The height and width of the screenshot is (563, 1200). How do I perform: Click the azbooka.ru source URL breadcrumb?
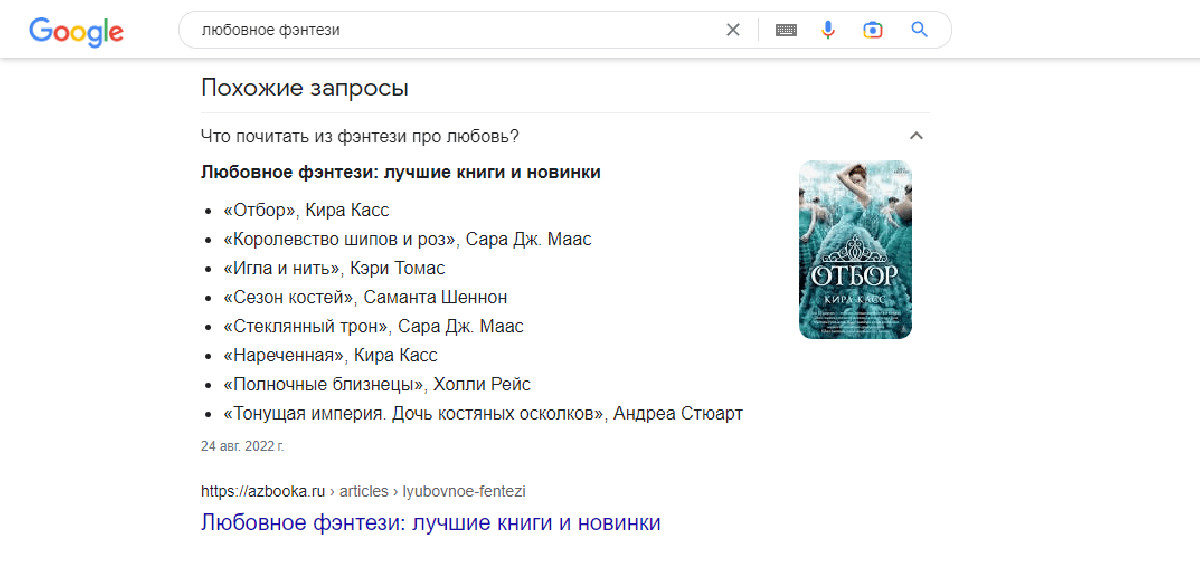coord(363,491)
